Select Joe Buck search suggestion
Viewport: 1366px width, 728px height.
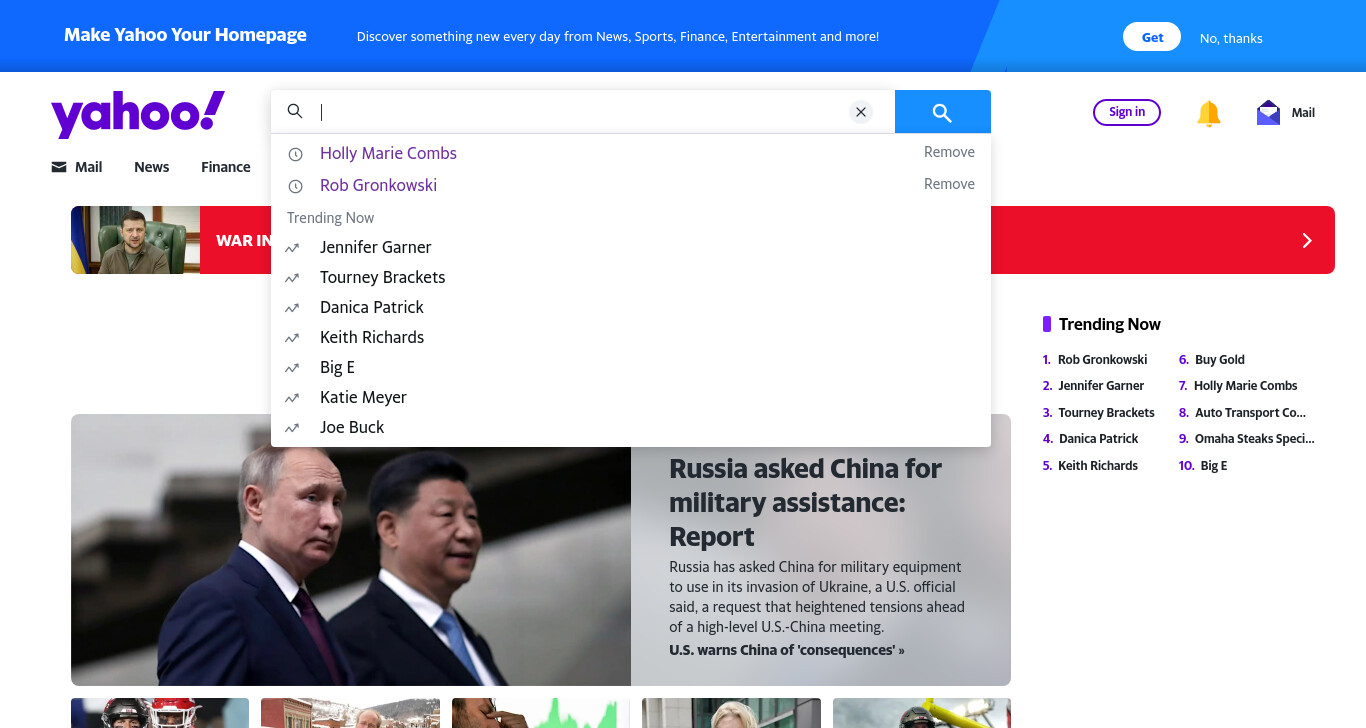point(352,427)
